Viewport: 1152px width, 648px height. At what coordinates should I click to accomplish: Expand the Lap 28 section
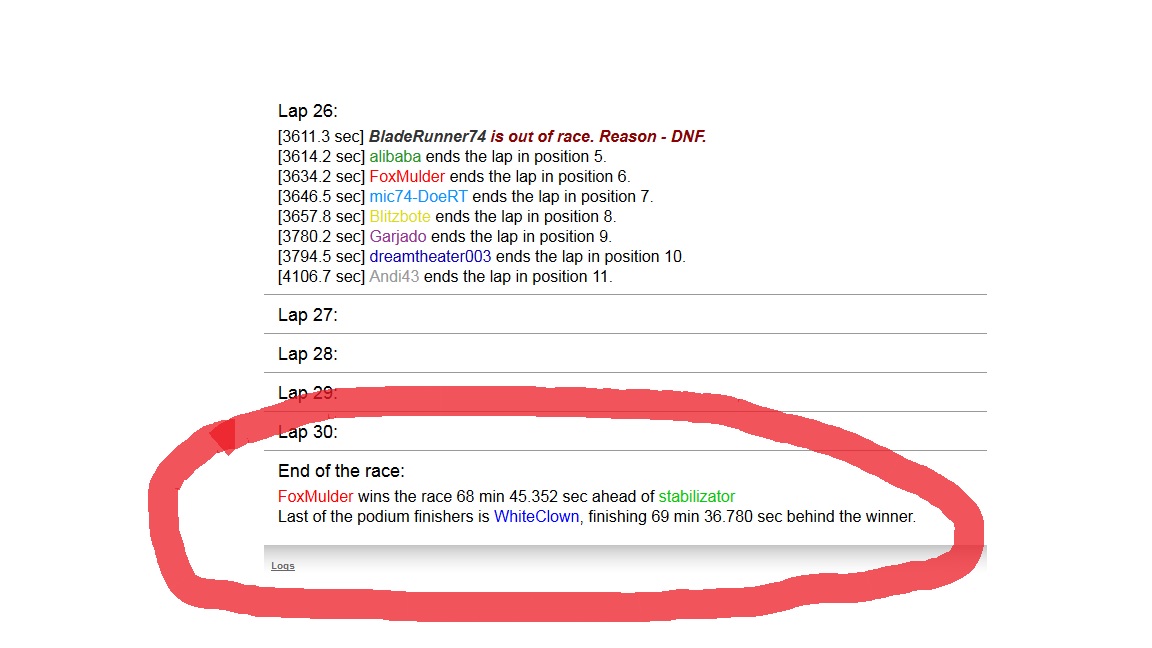[x=308, y=354]
